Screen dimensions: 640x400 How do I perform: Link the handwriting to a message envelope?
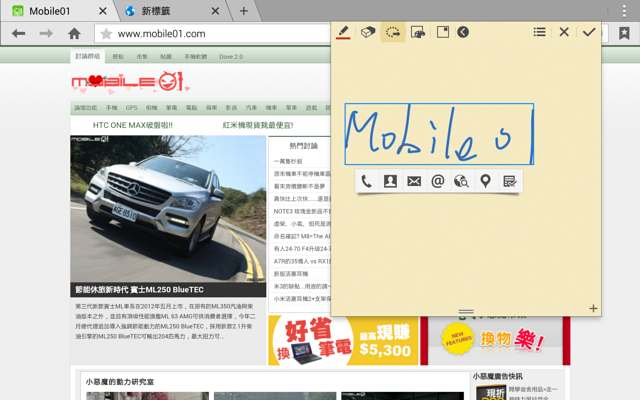pyautogui.click(x=414, y=181)
